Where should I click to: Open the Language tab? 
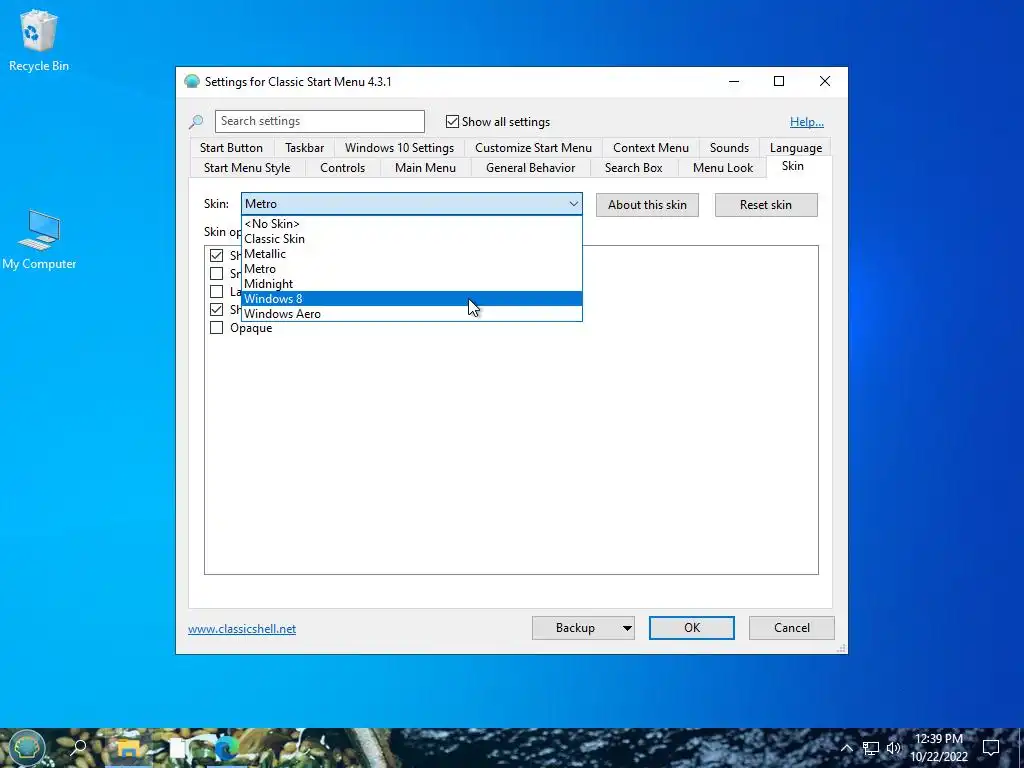point(795,148)
